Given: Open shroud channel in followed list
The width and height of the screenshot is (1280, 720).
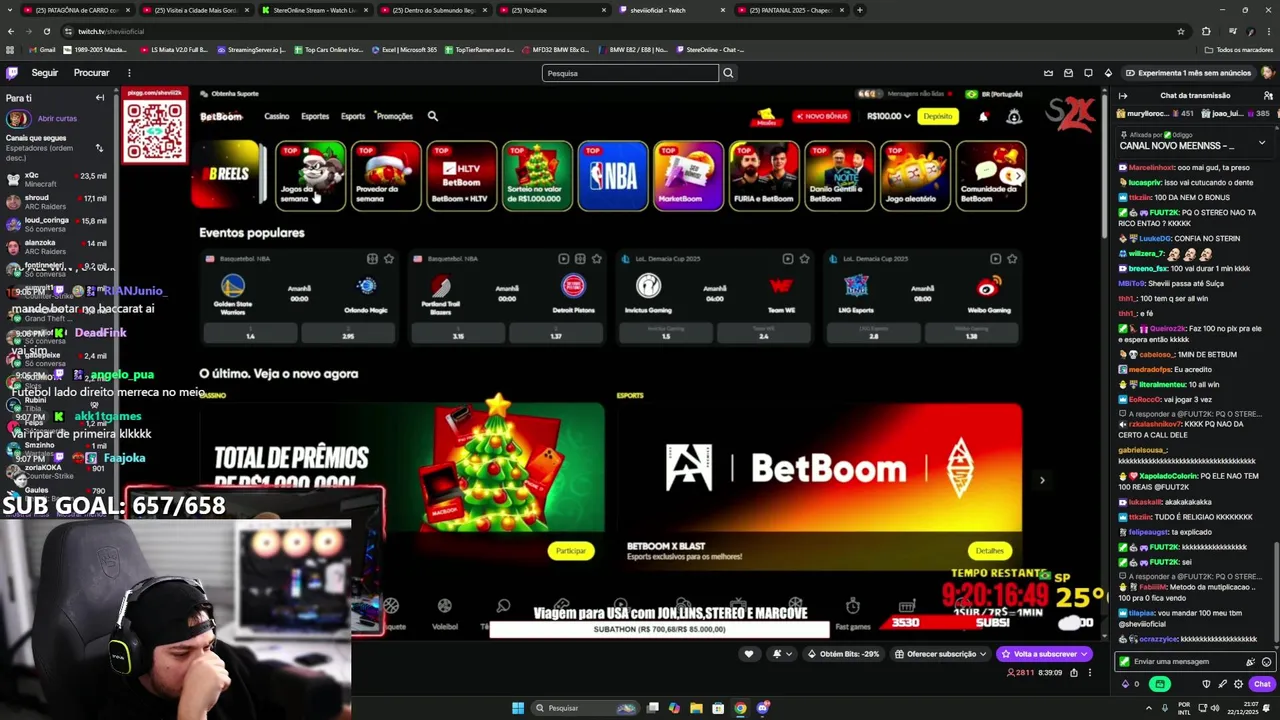Looking at the screenshot, I should tap(57, 201).
